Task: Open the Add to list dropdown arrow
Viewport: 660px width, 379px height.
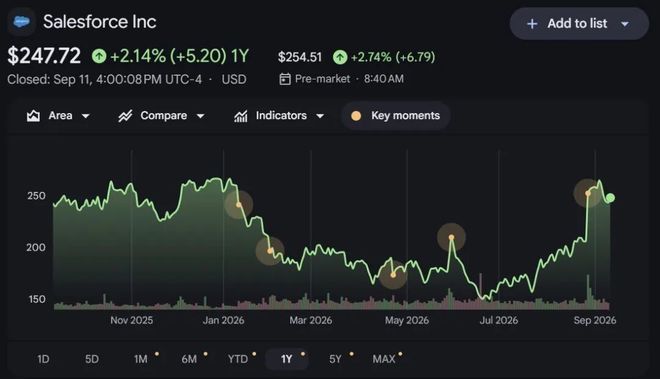Action: [x=625, y=24]
